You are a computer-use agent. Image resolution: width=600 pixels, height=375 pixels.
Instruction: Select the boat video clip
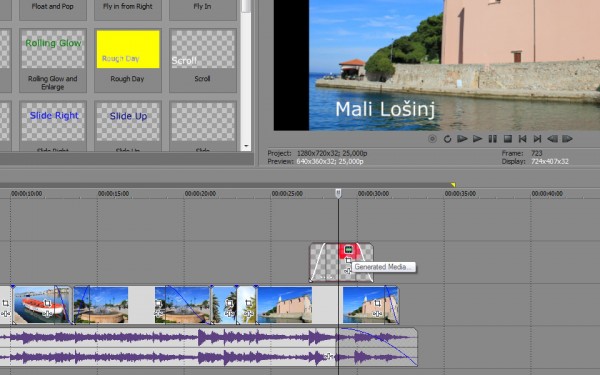click(42, 305)
